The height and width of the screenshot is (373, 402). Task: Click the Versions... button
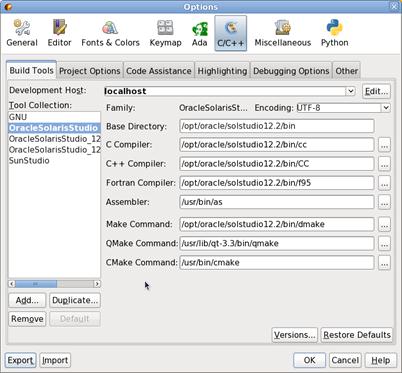coord(295,335)
